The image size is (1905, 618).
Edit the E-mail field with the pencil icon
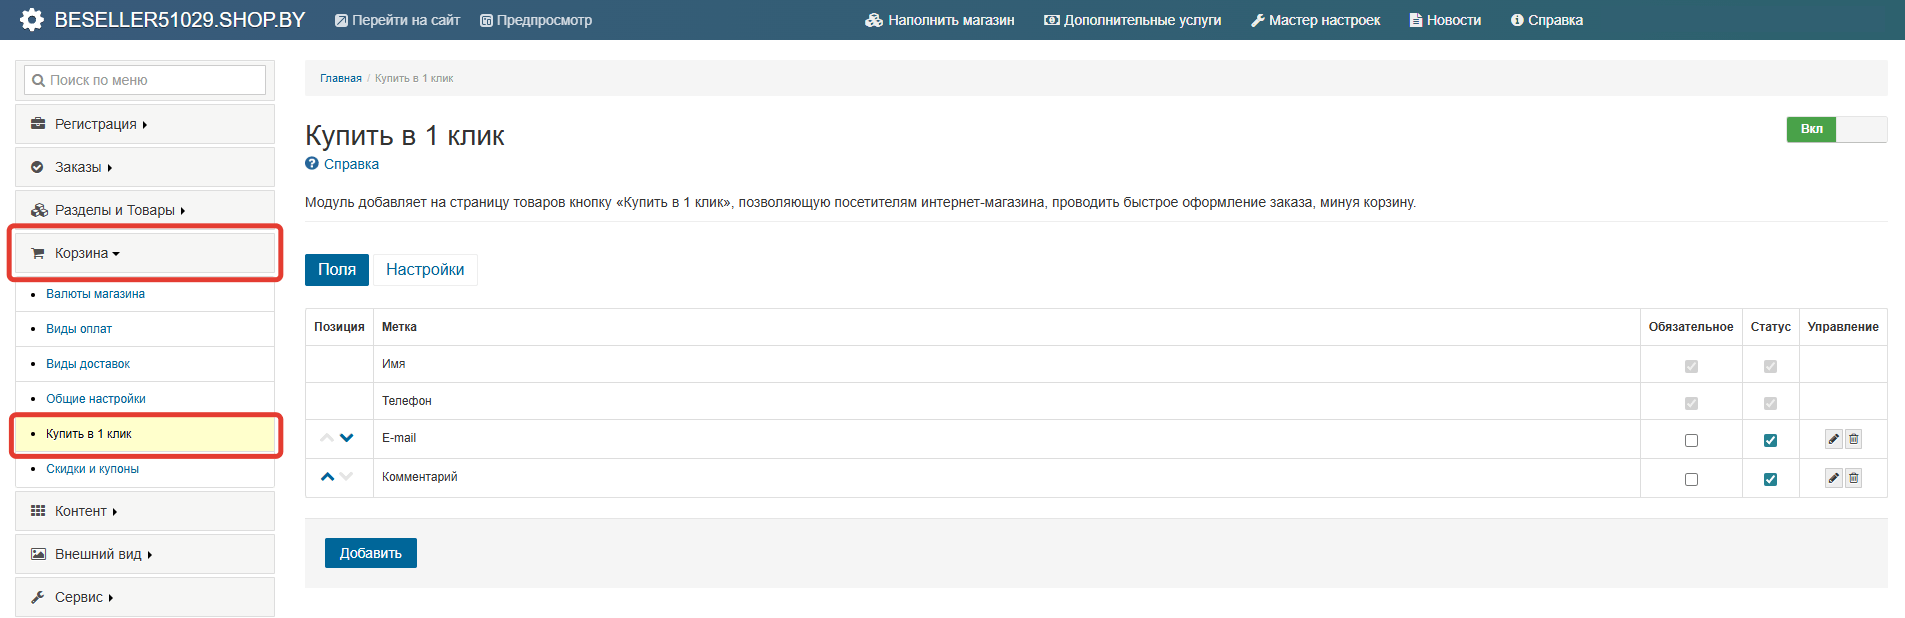[x=1834, y=439]
